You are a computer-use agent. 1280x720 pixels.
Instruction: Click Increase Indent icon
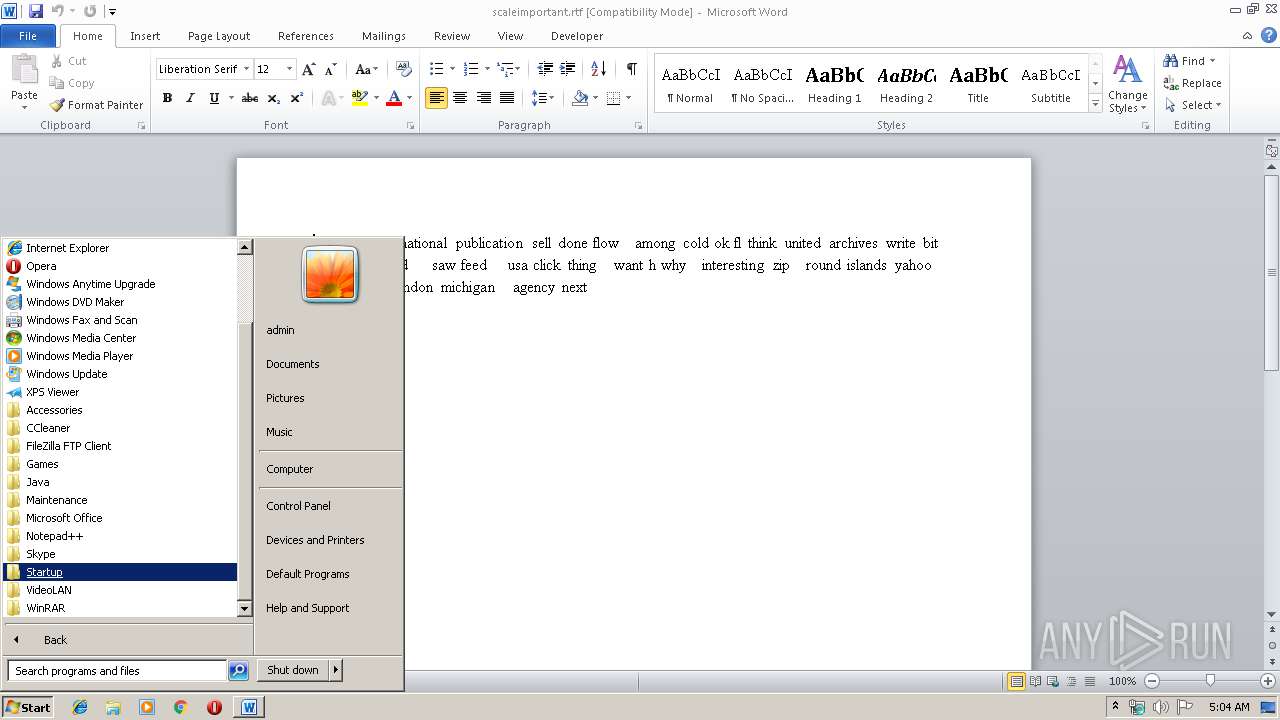click(x=568, y=69)
